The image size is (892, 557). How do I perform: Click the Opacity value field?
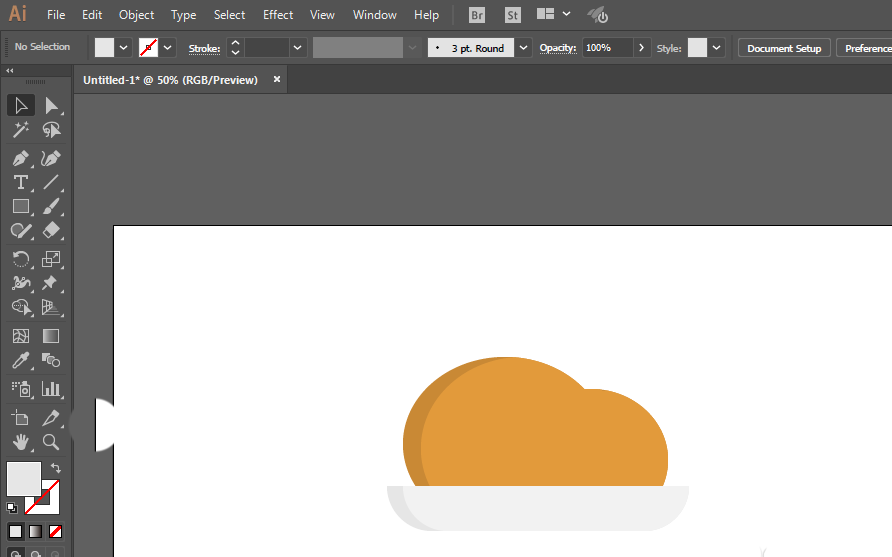click(606, 48)
